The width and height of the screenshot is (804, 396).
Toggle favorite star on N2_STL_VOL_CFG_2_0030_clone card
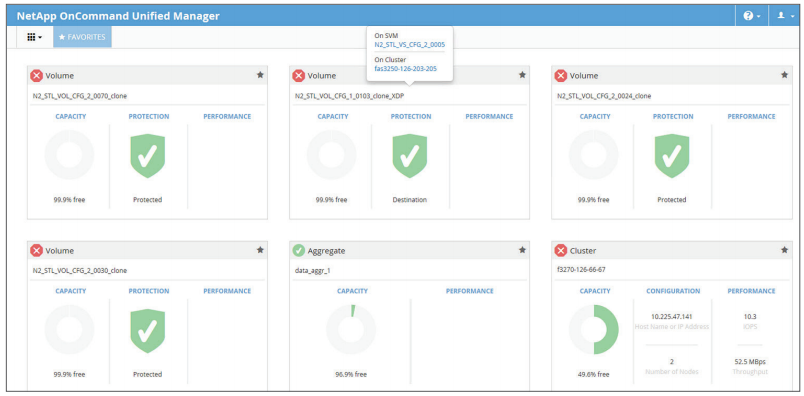(260, 250)
